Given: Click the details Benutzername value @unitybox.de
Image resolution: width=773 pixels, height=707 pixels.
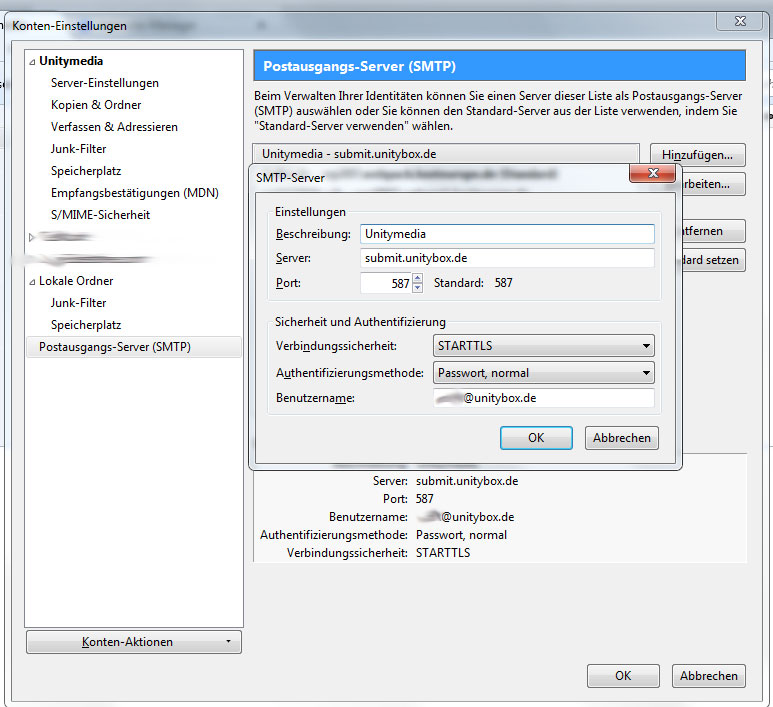Looking at the screenshot, I should click(465, 517).
